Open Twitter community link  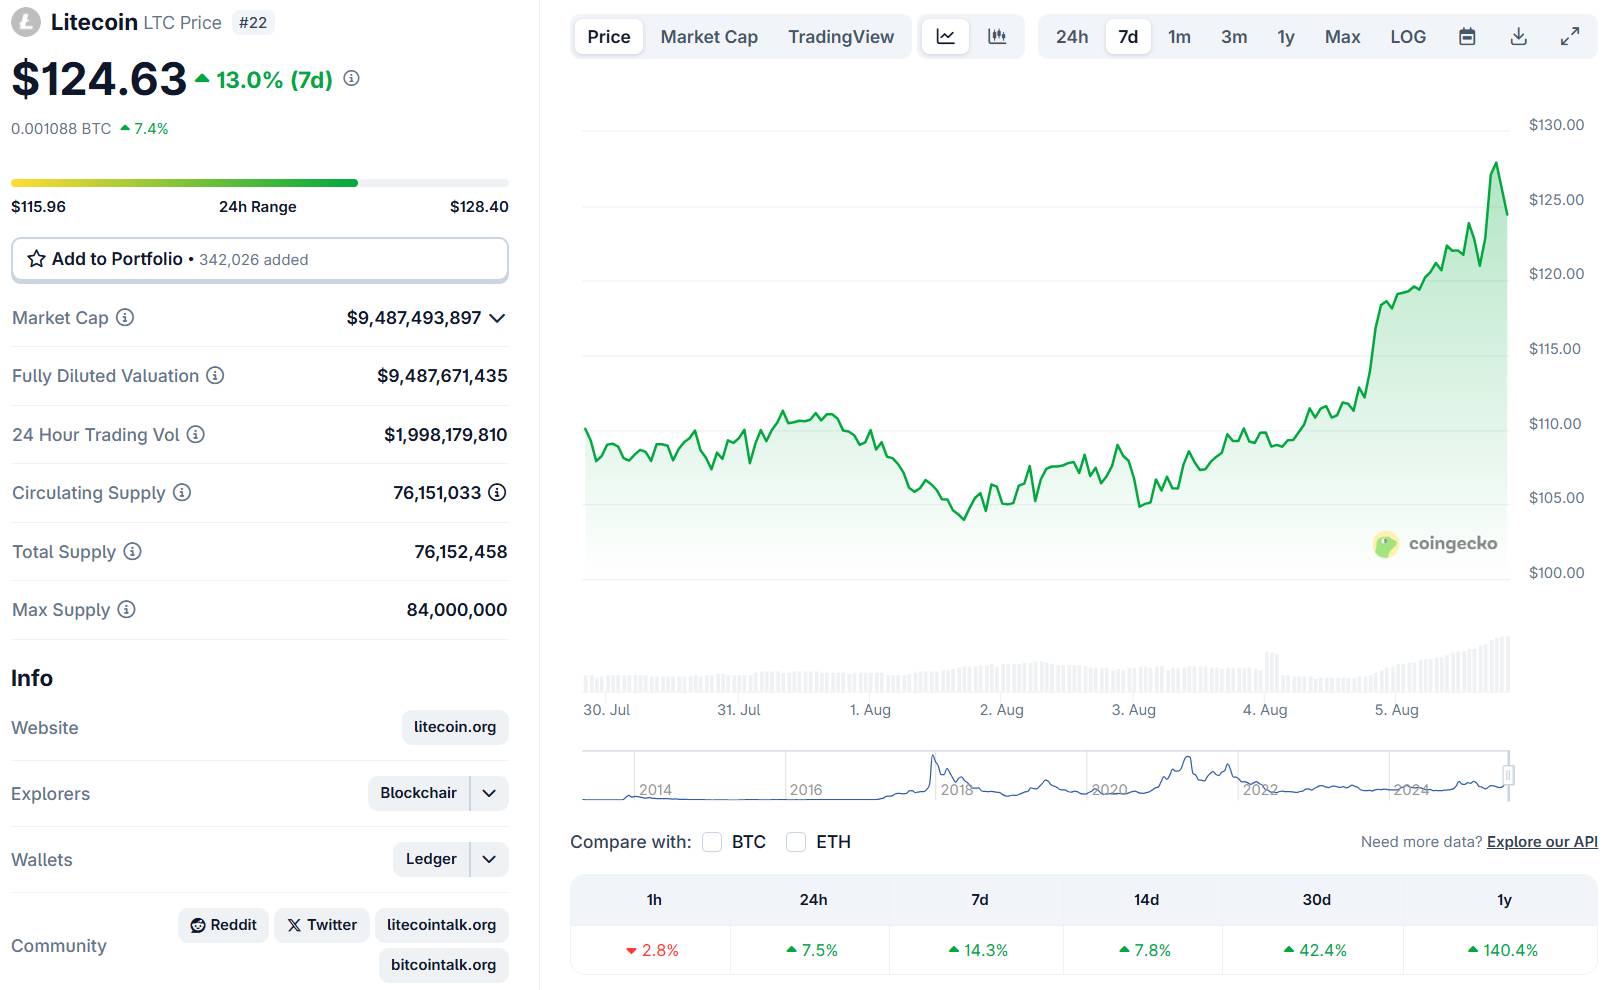pyautogui.click(x=322, y=925)
